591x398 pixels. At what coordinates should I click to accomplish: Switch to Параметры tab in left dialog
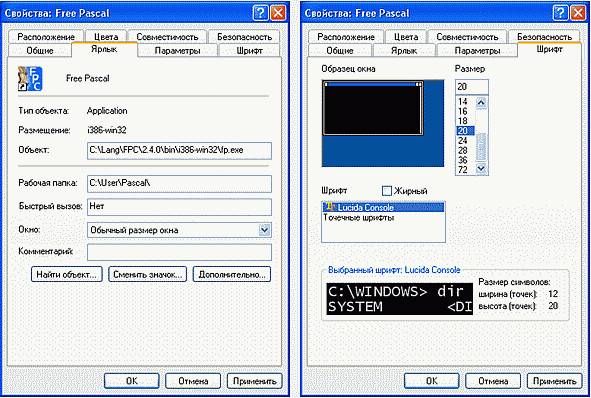(178, 51)
